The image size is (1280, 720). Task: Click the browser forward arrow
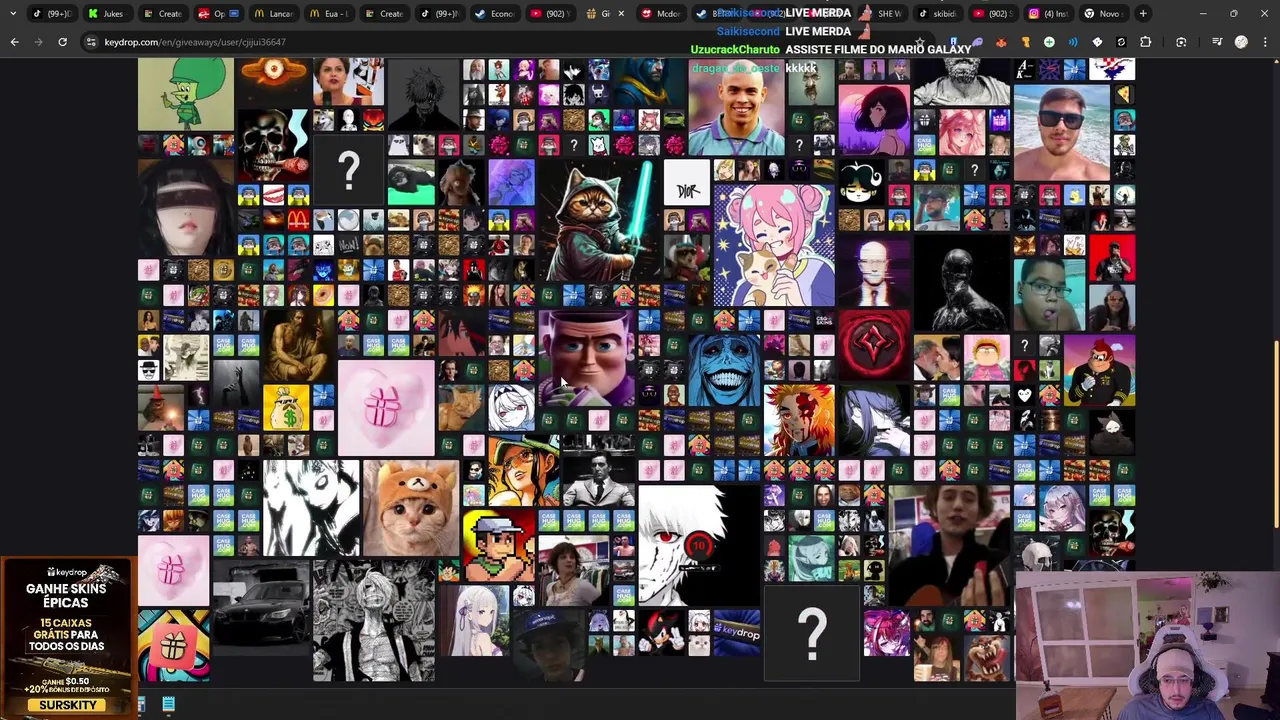tap(38, 42)
